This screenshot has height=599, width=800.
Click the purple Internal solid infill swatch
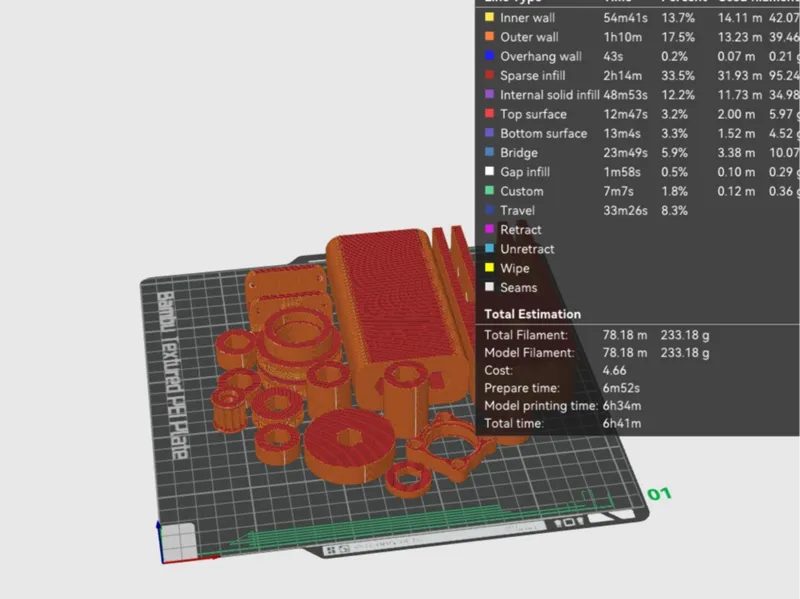tap(489, 94)
